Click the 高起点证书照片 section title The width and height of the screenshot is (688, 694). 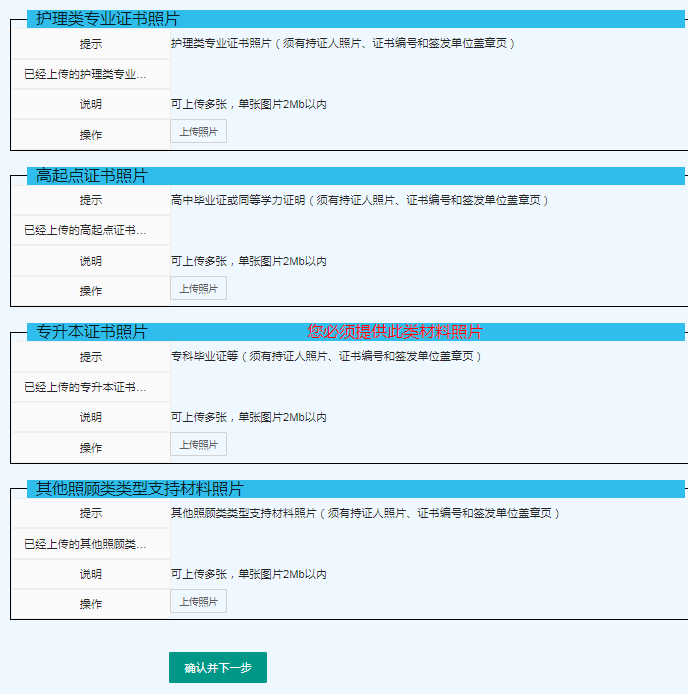click(91, 176)
